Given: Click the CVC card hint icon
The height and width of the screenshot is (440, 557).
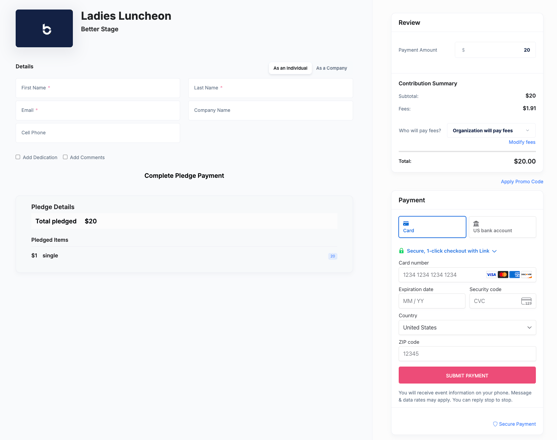Looking at the screenshot, I should 526,301.
